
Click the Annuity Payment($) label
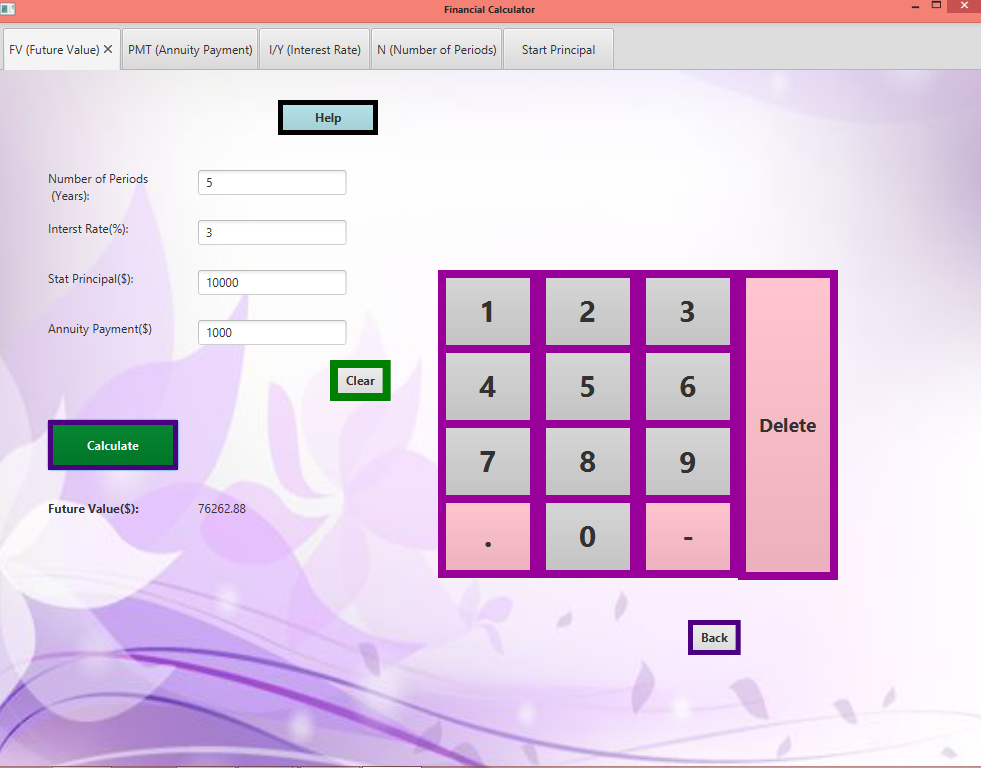tap(99, 329)
